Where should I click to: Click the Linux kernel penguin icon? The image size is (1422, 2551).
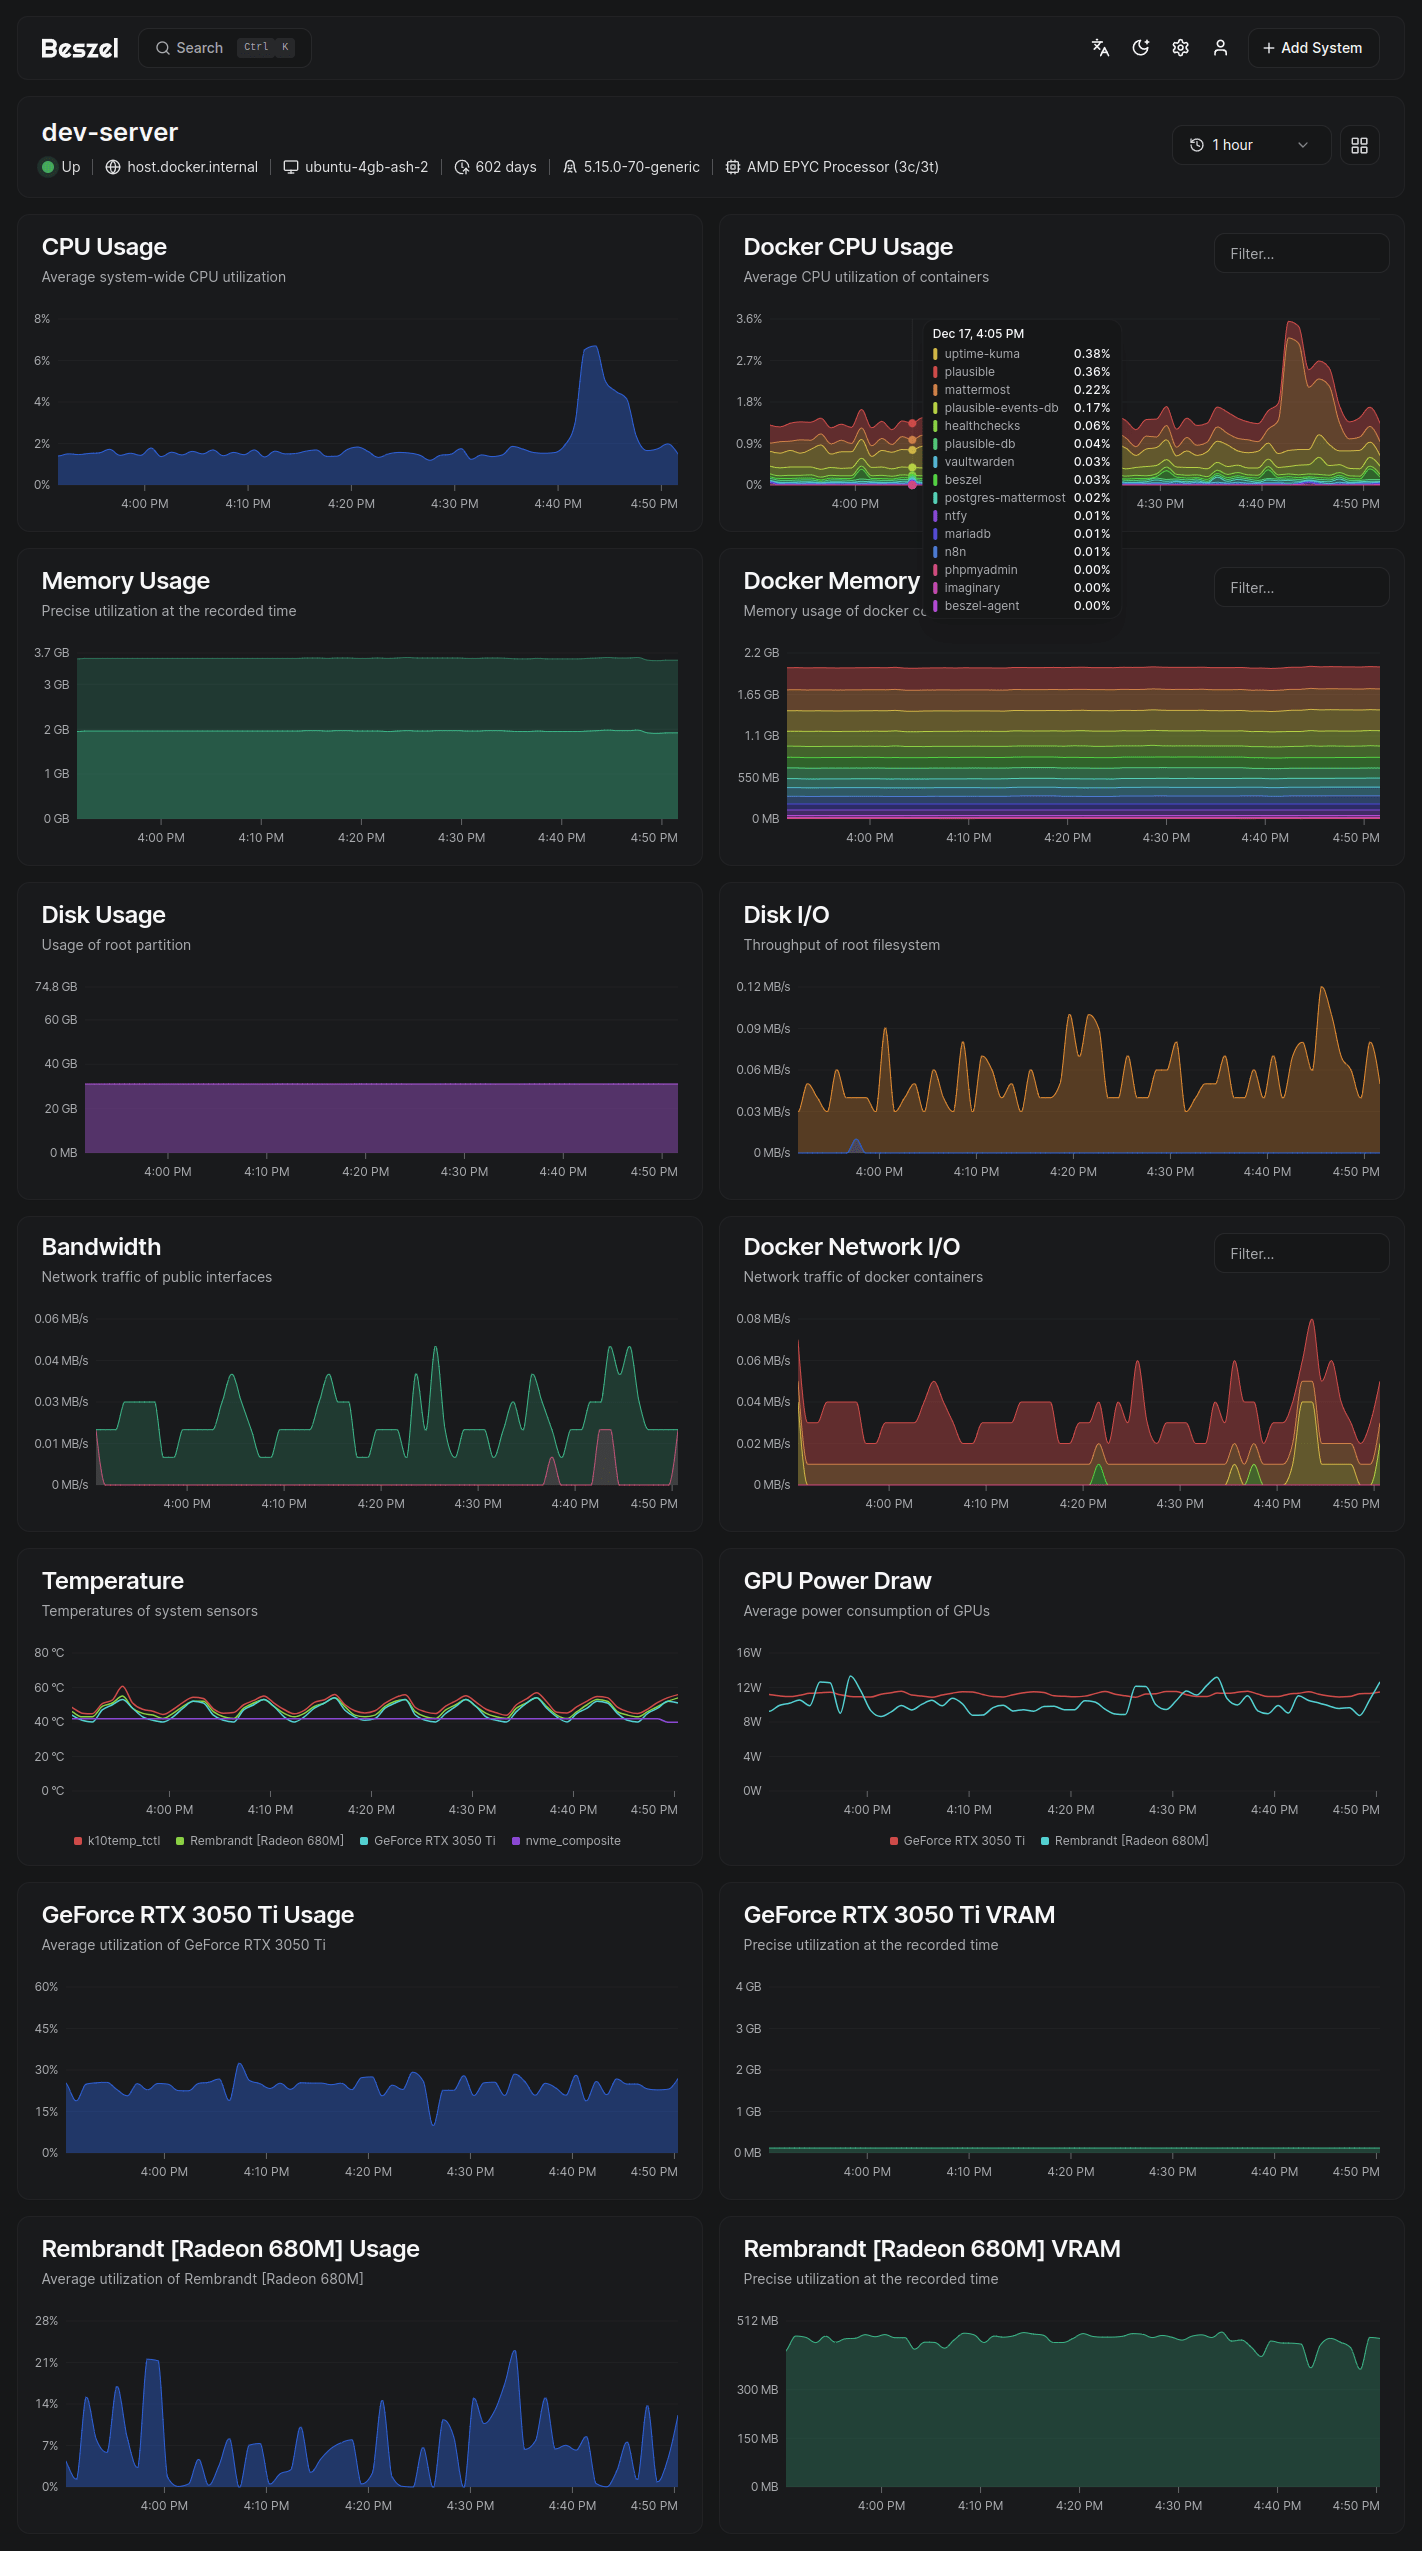point(570,167)
